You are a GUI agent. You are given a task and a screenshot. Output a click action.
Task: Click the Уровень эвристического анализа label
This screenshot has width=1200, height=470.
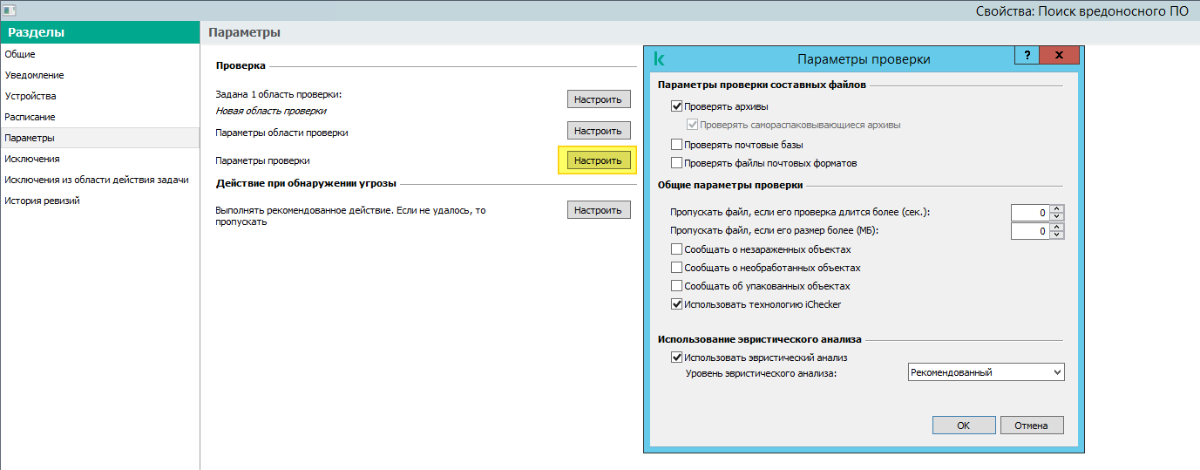760,373
